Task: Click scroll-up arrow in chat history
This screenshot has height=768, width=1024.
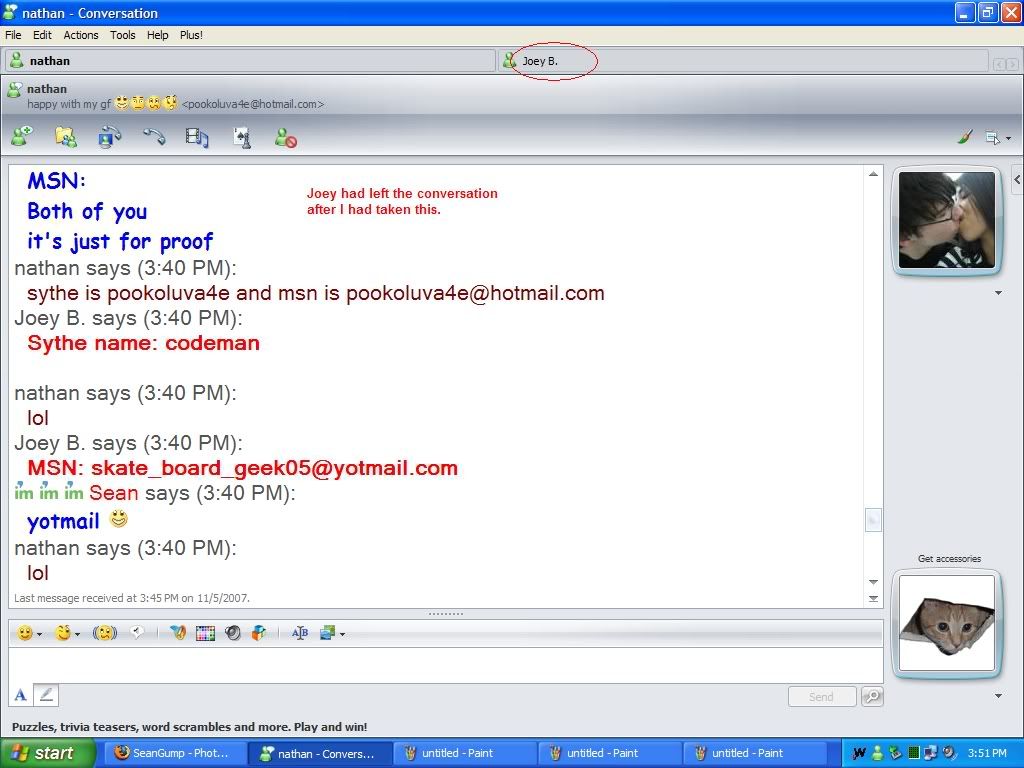Action: [873, 174]
